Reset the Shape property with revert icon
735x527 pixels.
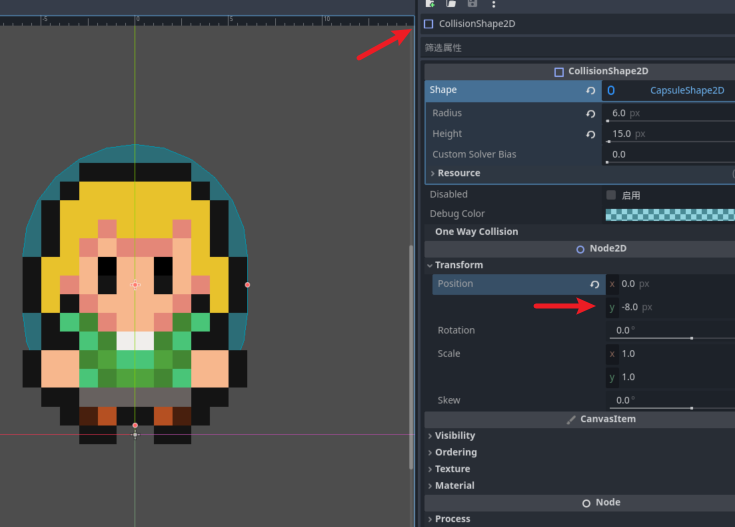pos(591,91)
